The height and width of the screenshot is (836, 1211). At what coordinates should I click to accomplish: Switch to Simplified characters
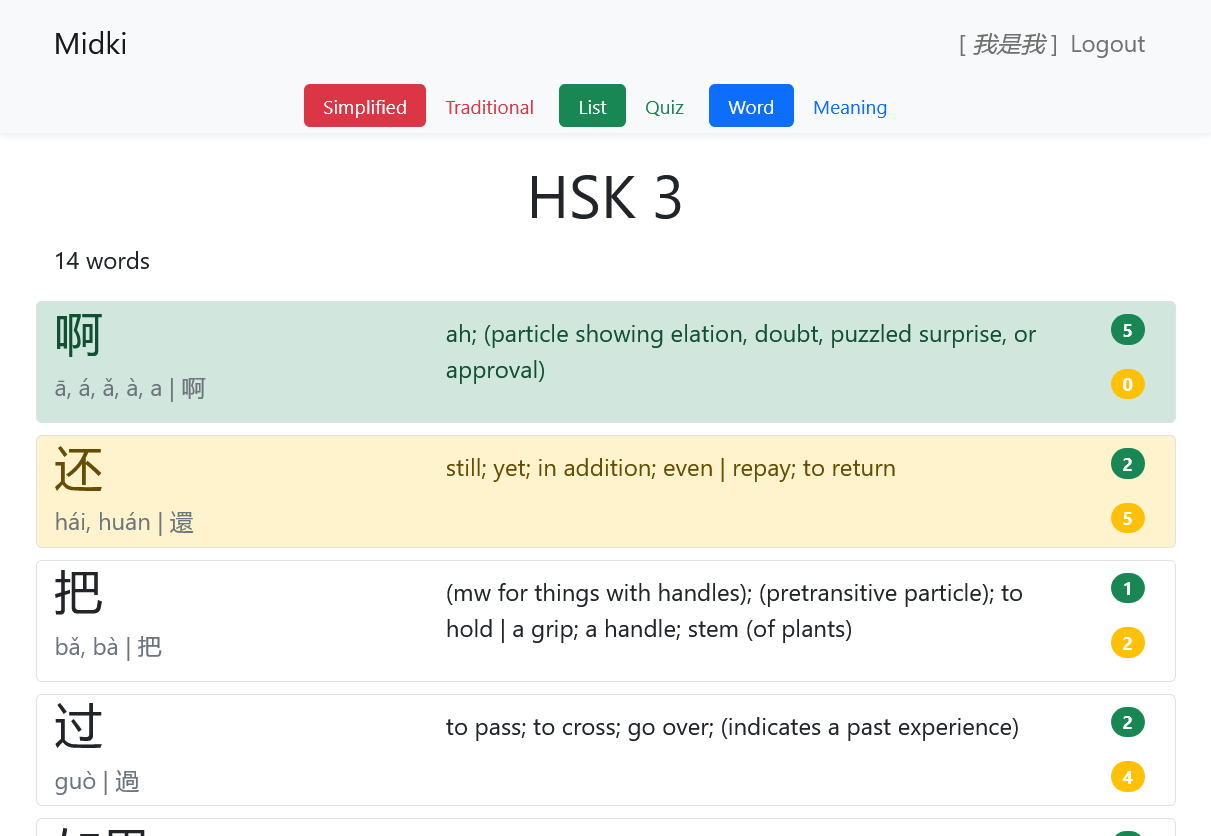364,107
